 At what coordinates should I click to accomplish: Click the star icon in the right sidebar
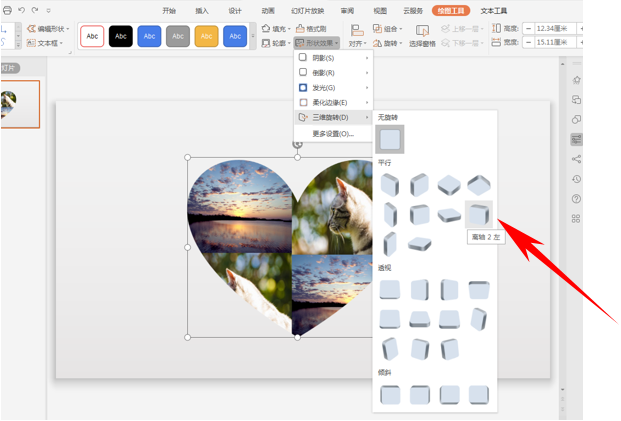coord(577,80)
